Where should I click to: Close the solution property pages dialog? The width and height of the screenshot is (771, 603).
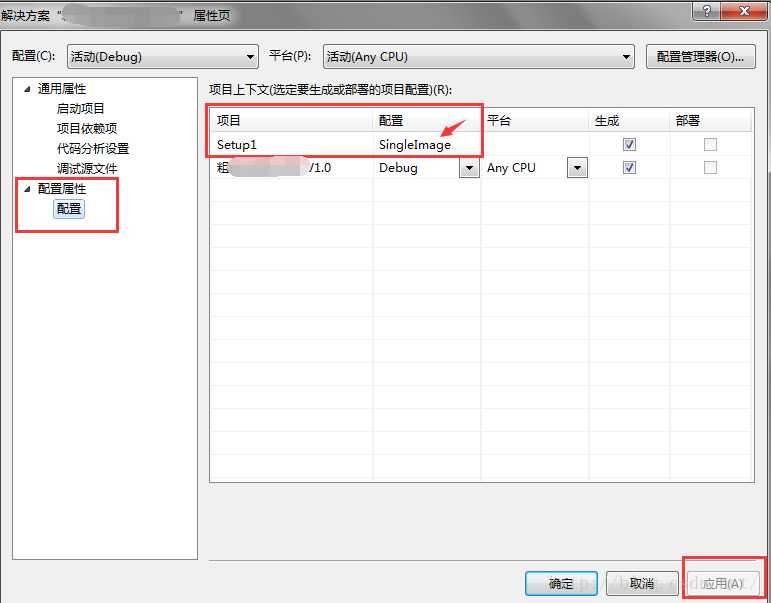click(744, 10)
